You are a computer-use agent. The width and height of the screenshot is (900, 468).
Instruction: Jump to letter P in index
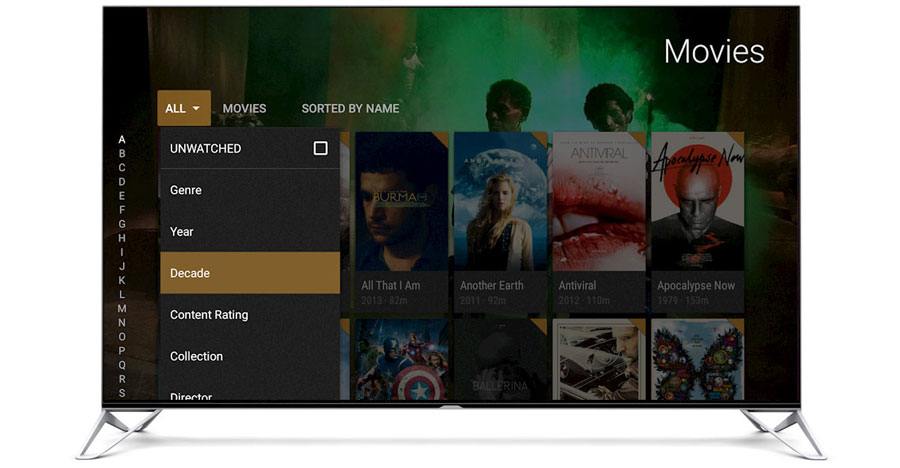point(122,350)
